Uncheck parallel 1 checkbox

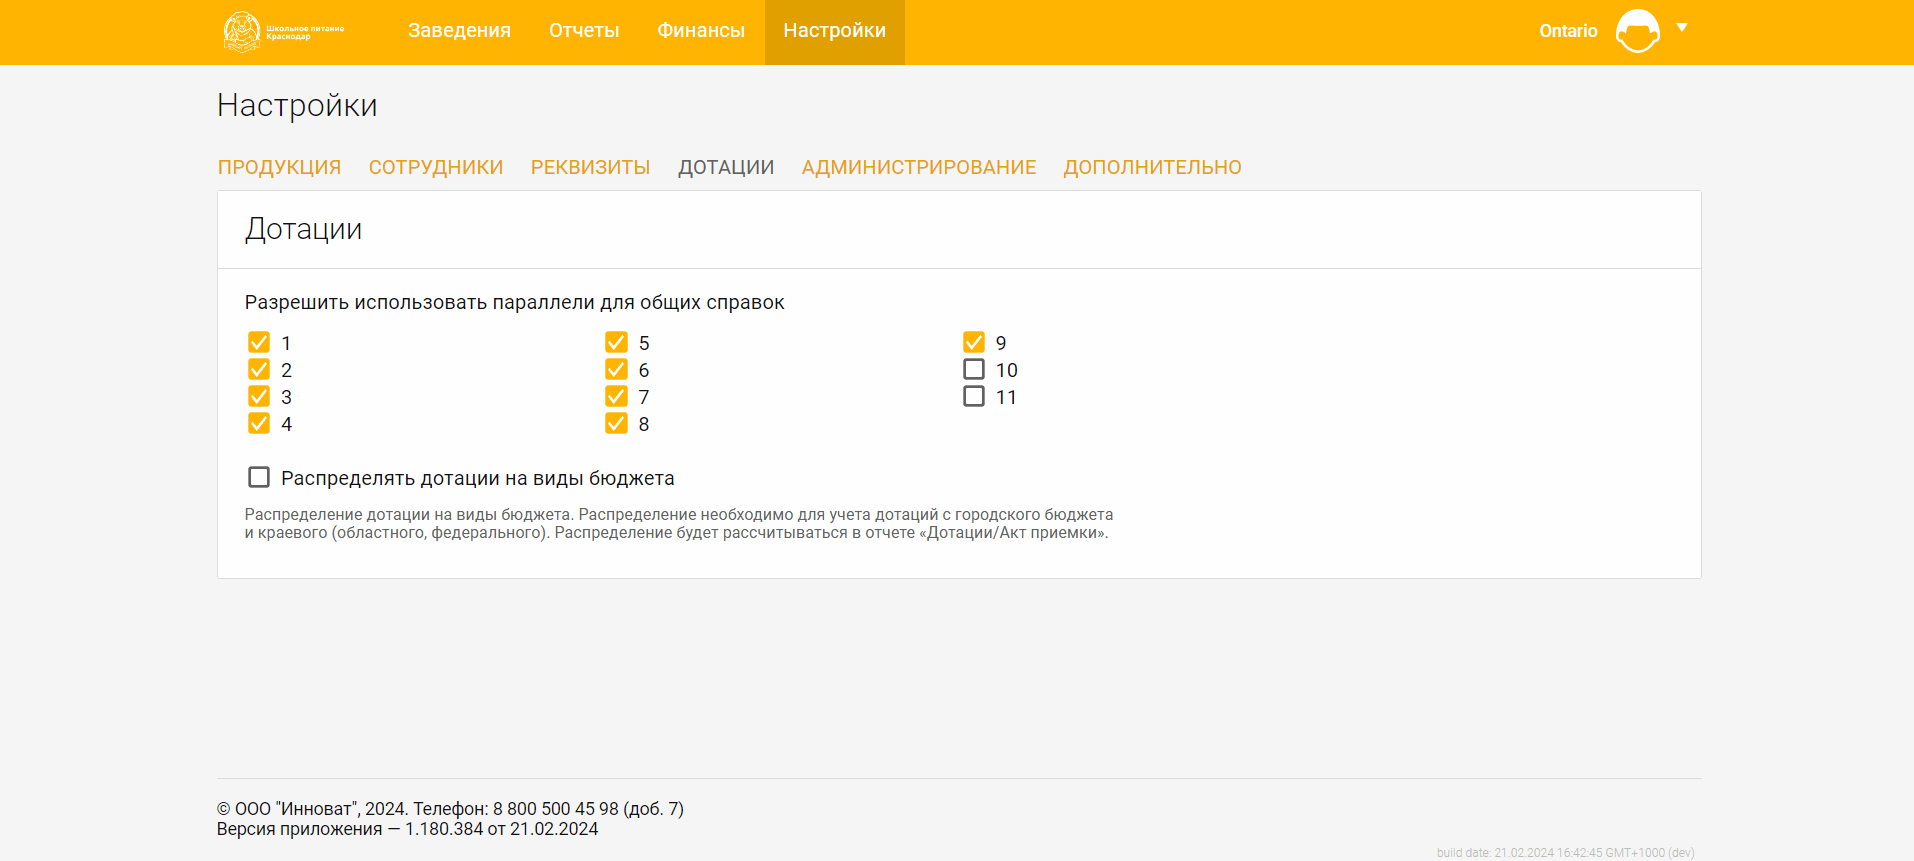point(259,343)
